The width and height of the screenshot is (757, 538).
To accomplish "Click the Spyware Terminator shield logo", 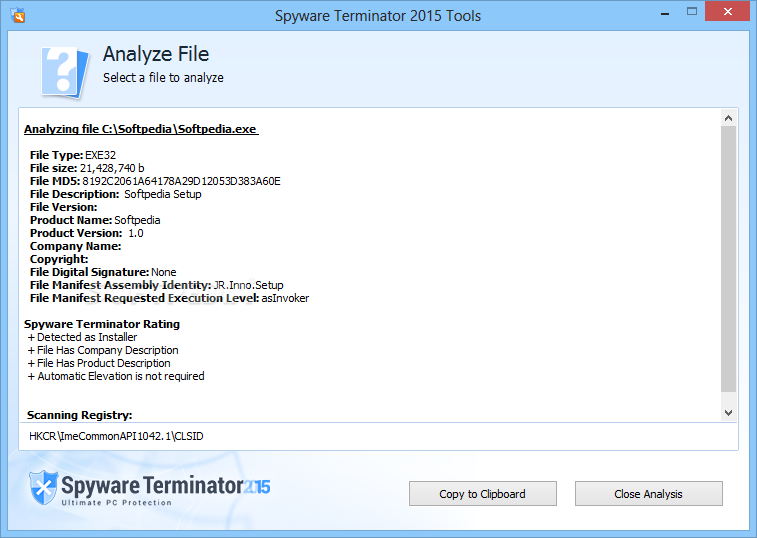I will pyautogui.click(x=43, y=487).
